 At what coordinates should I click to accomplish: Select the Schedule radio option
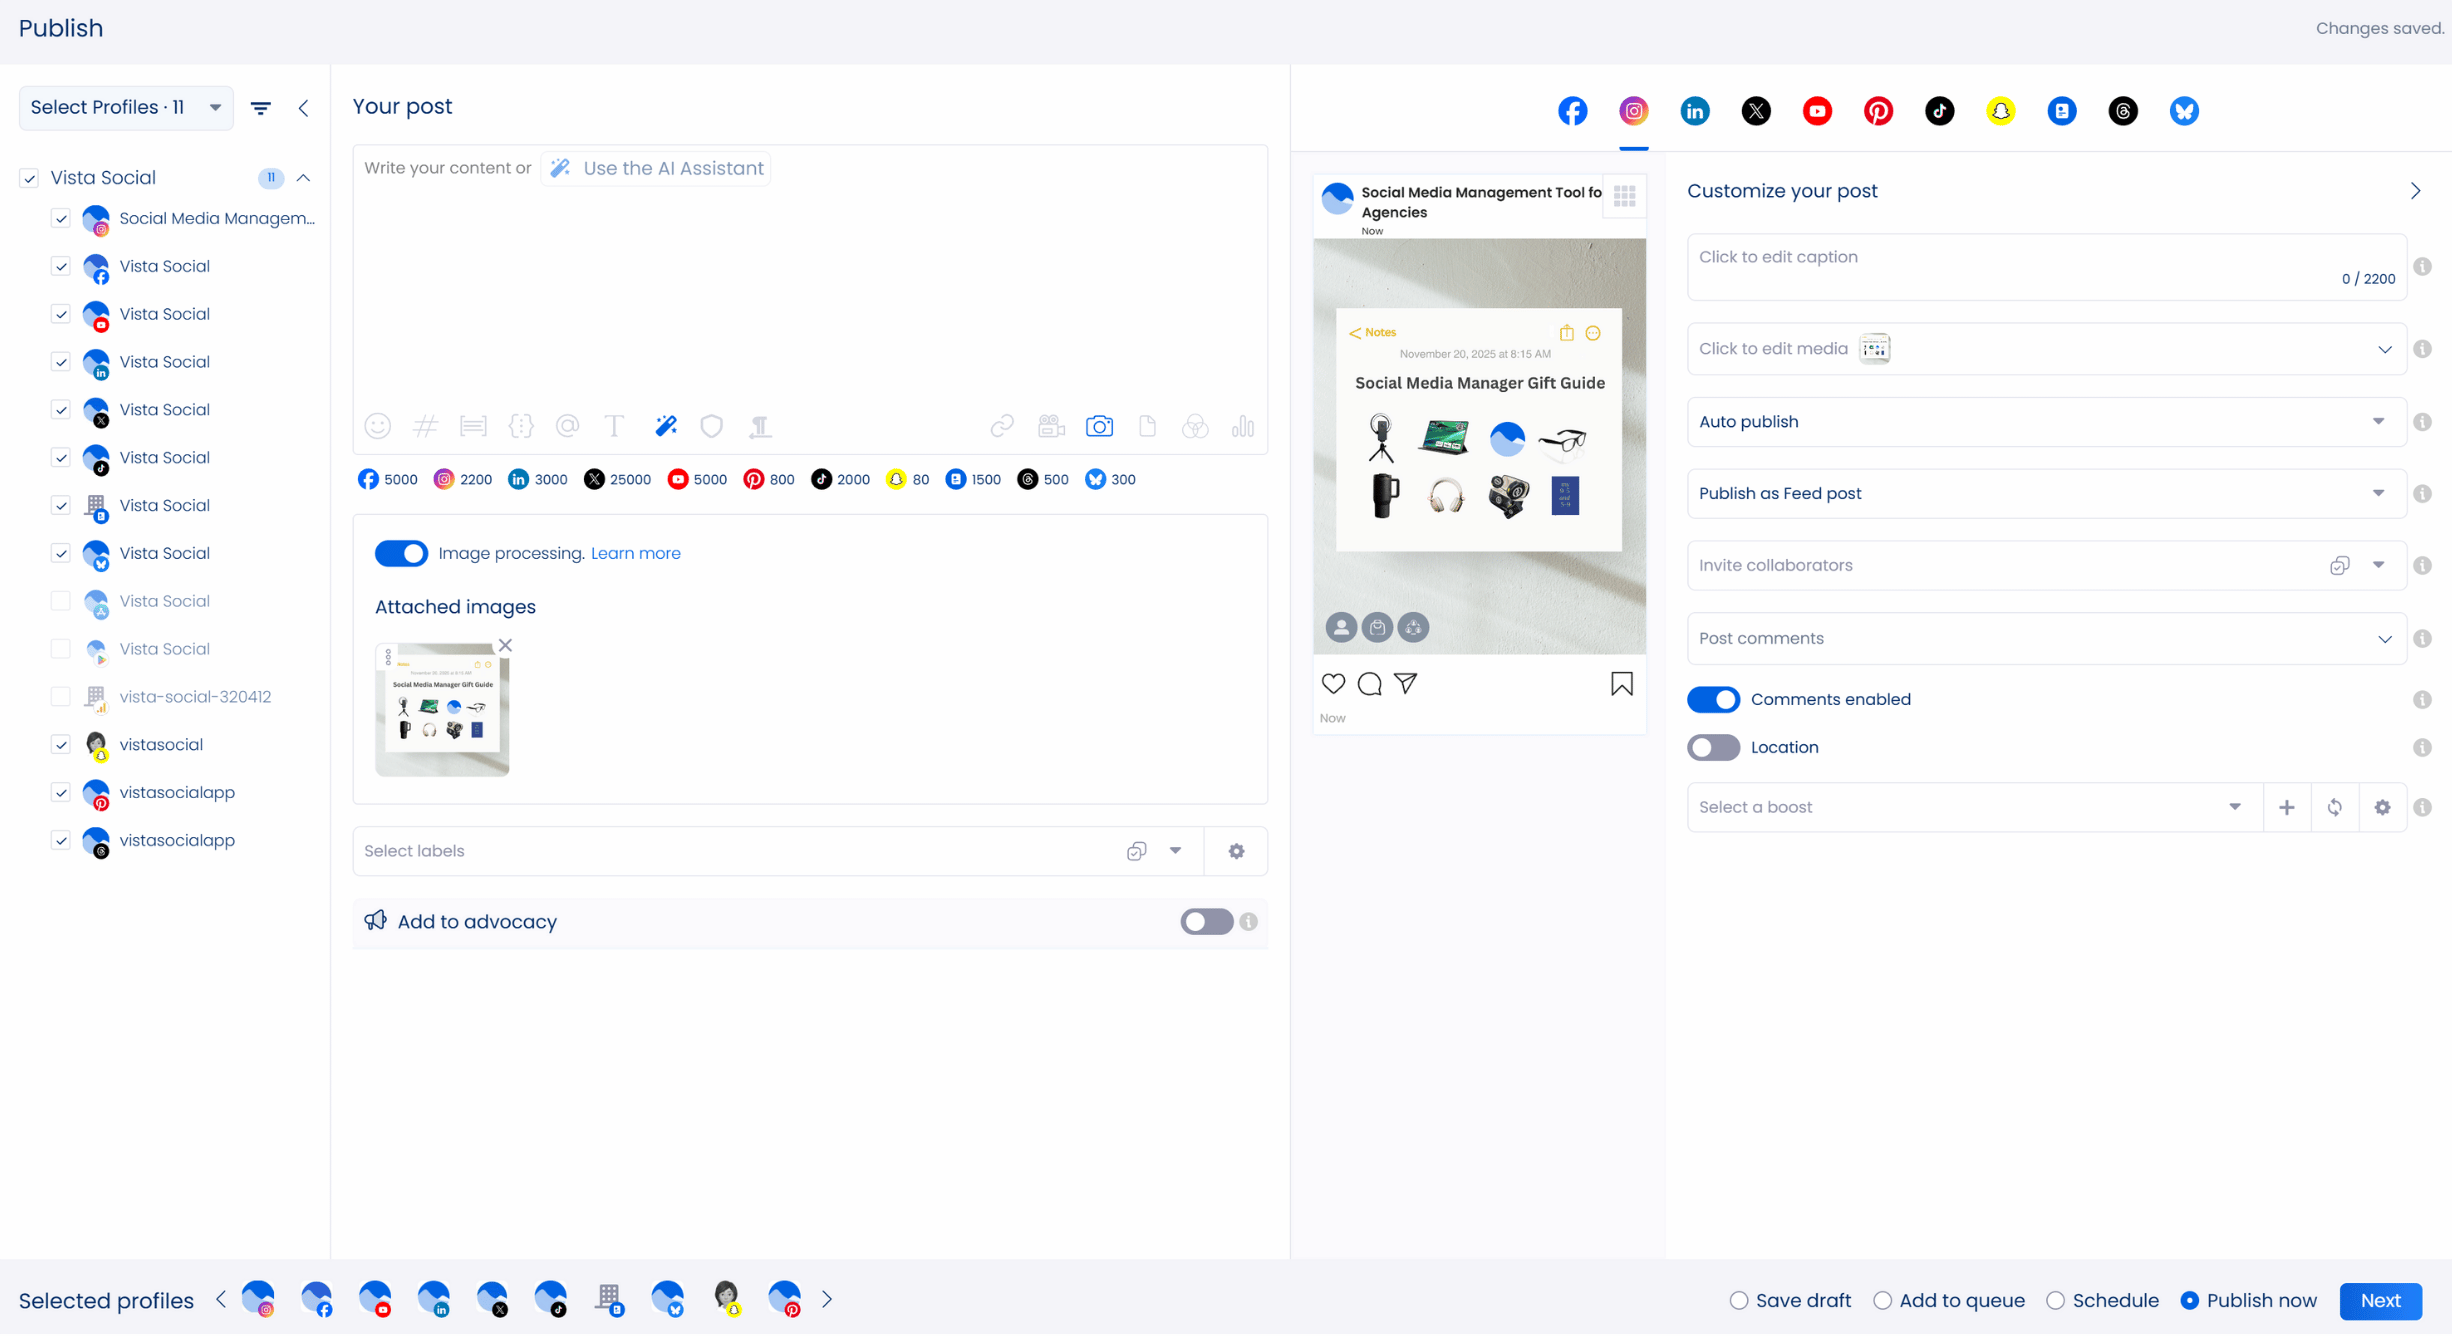2055,1300
